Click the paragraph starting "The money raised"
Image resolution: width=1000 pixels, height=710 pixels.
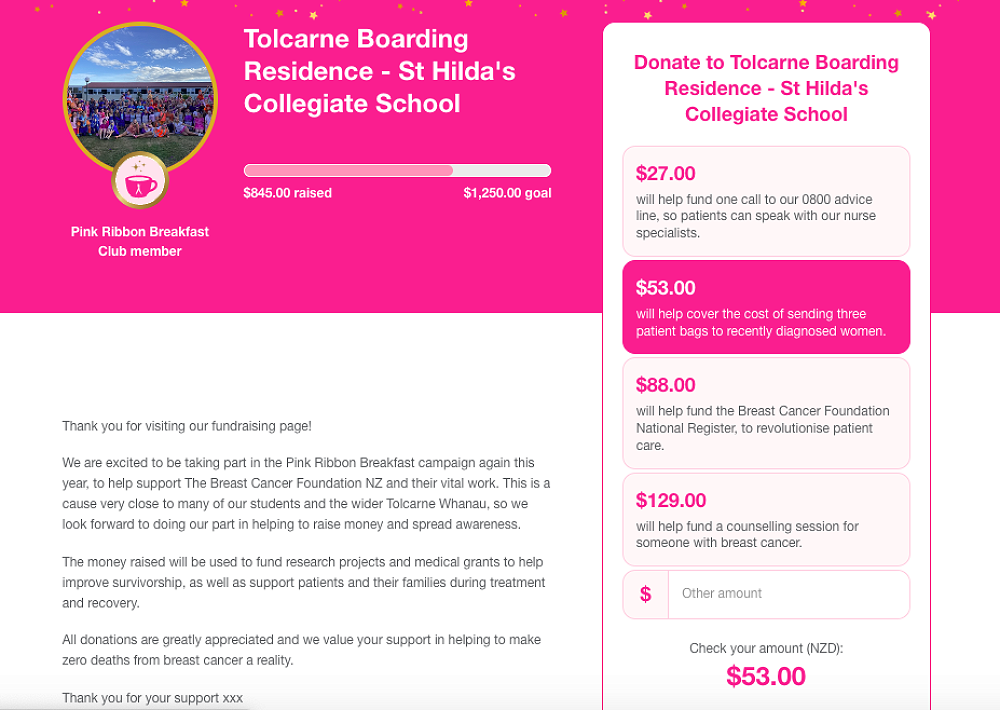tap(303, 582)
